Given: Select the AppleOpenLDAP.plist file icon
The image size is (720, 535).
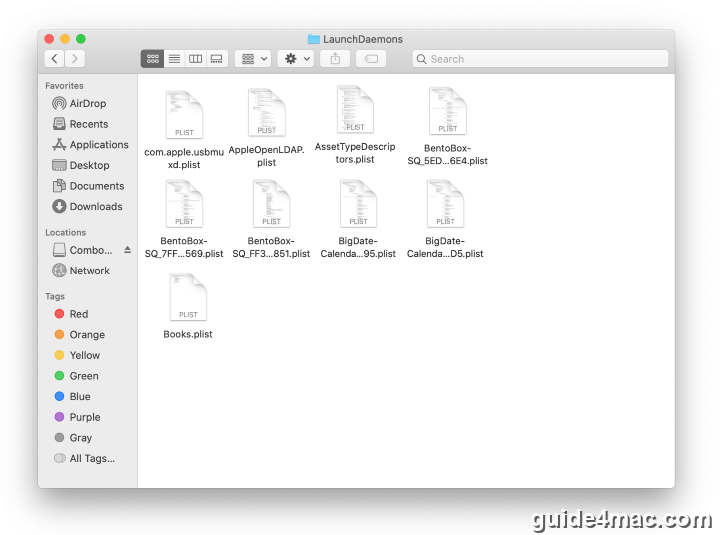Looking at the screenshot, I should (x=267, y=112).
